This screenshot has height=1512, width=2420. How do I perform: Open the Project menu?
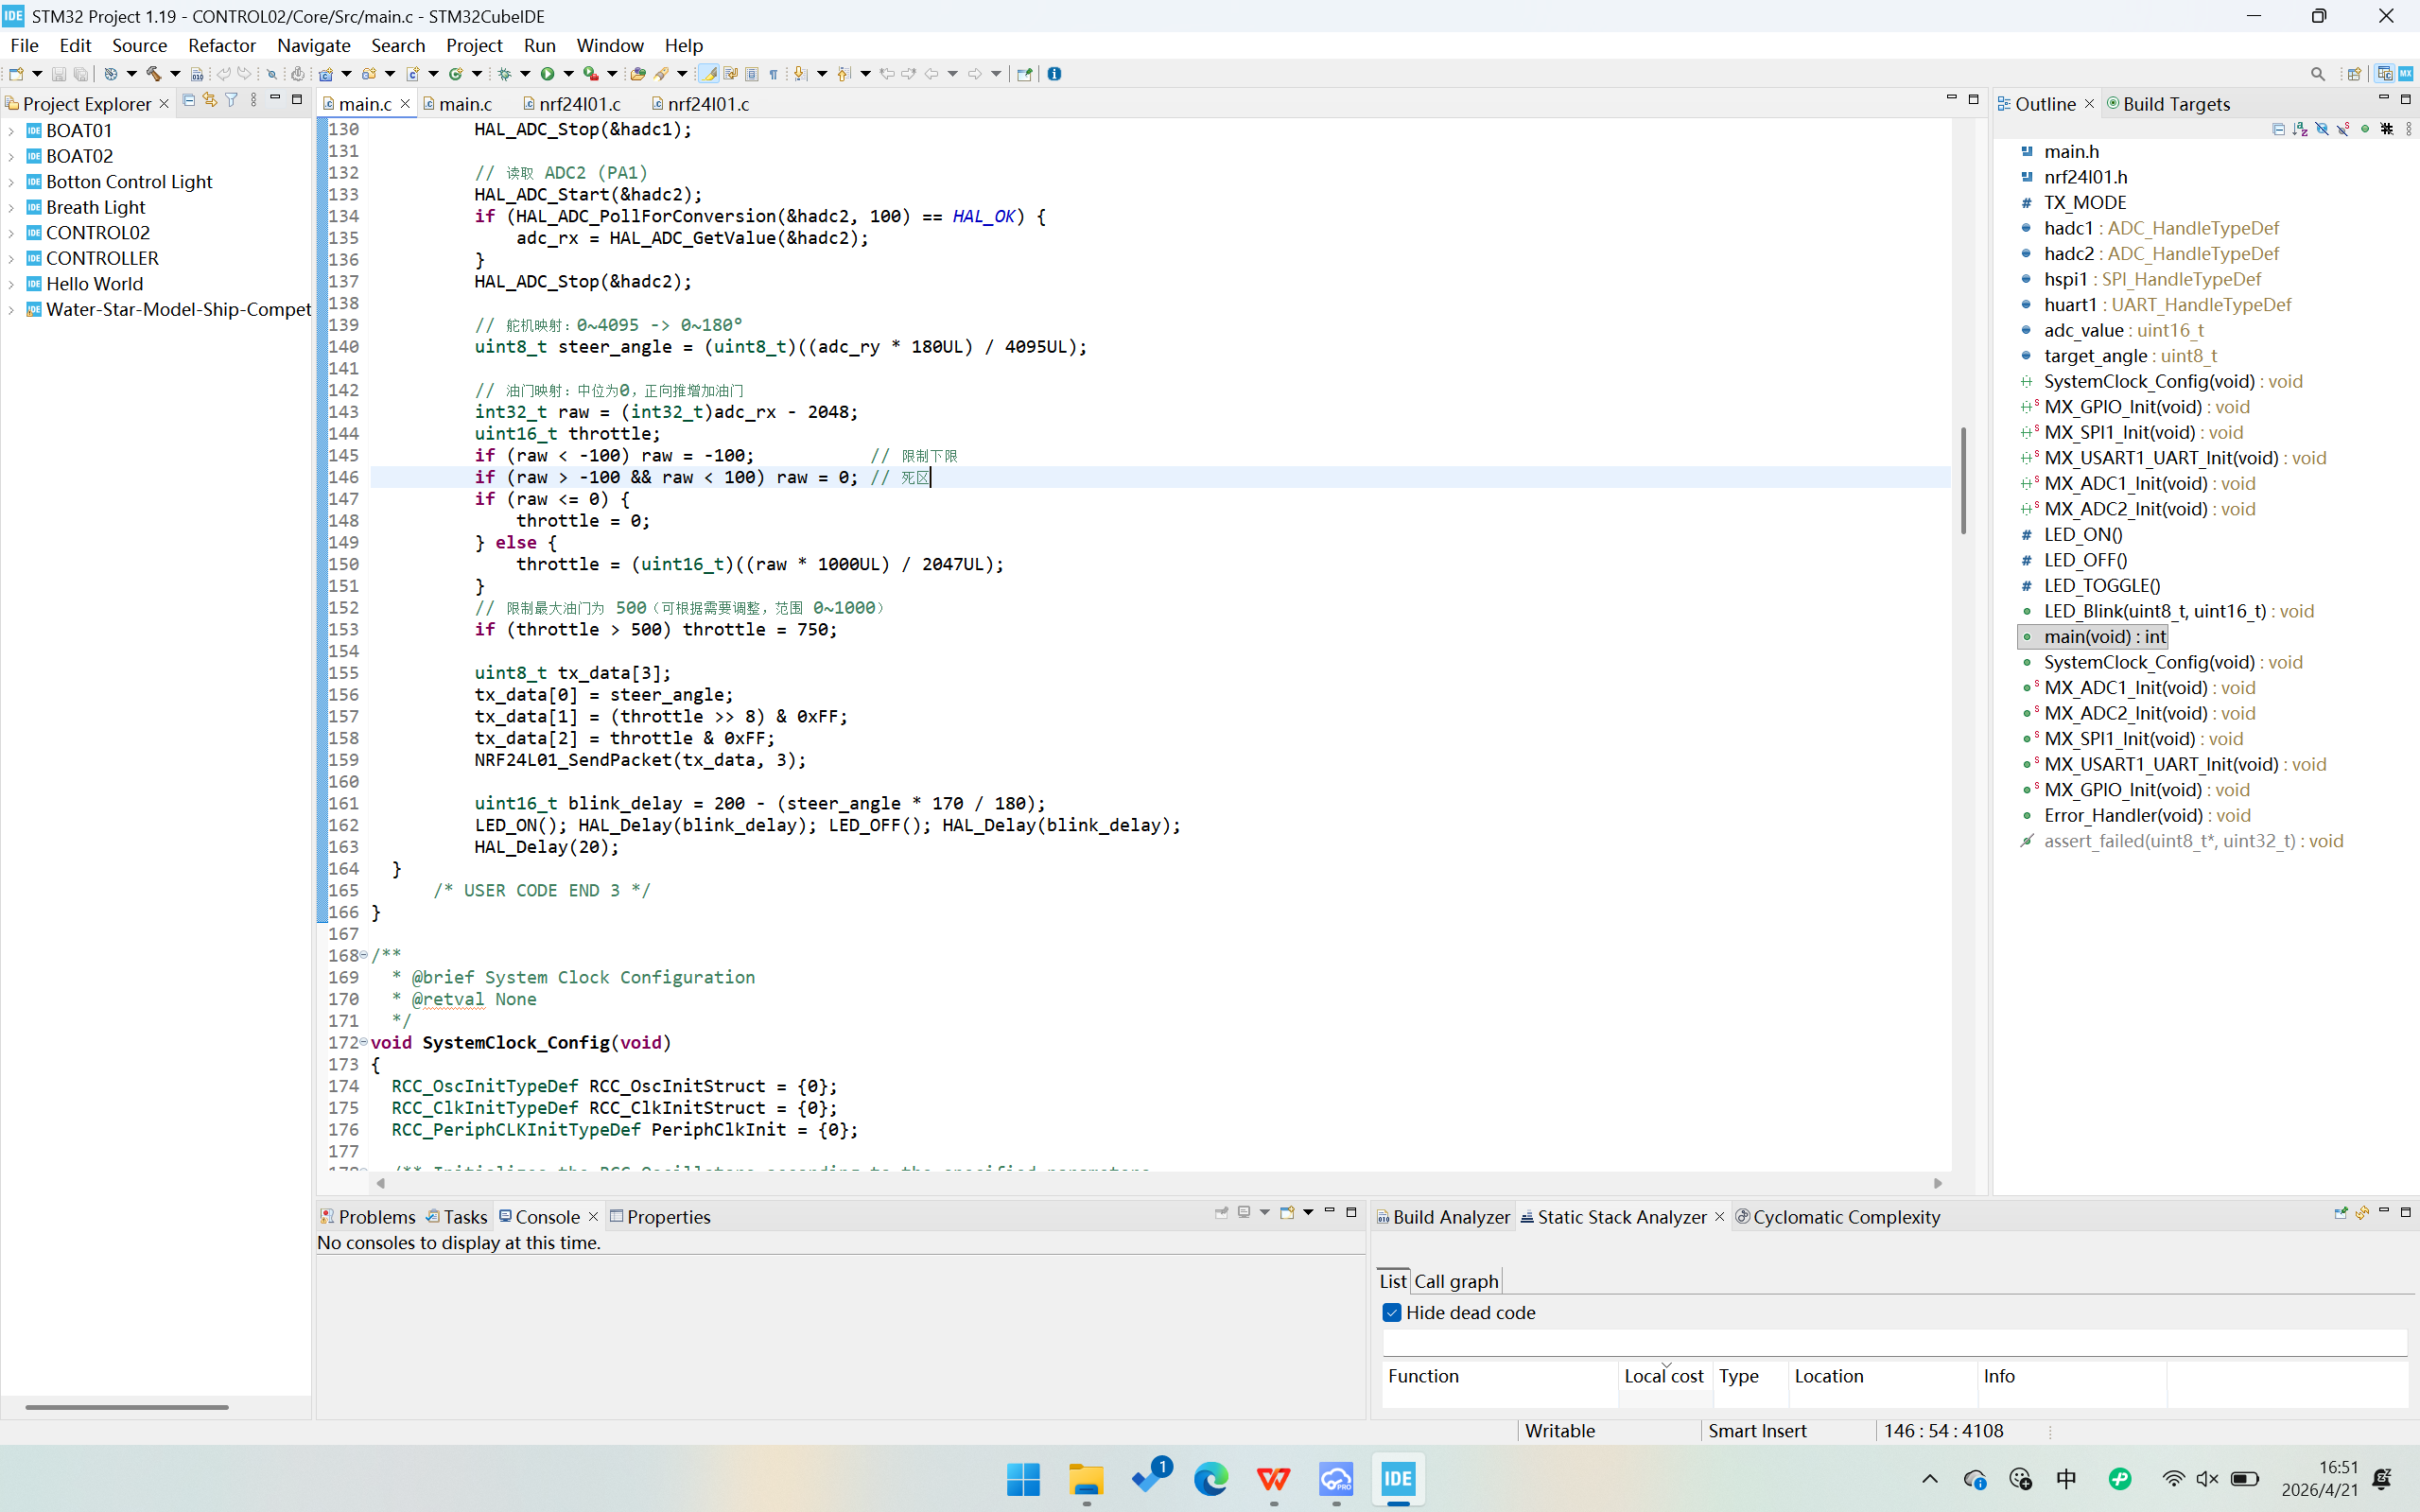tap(474, 45)
